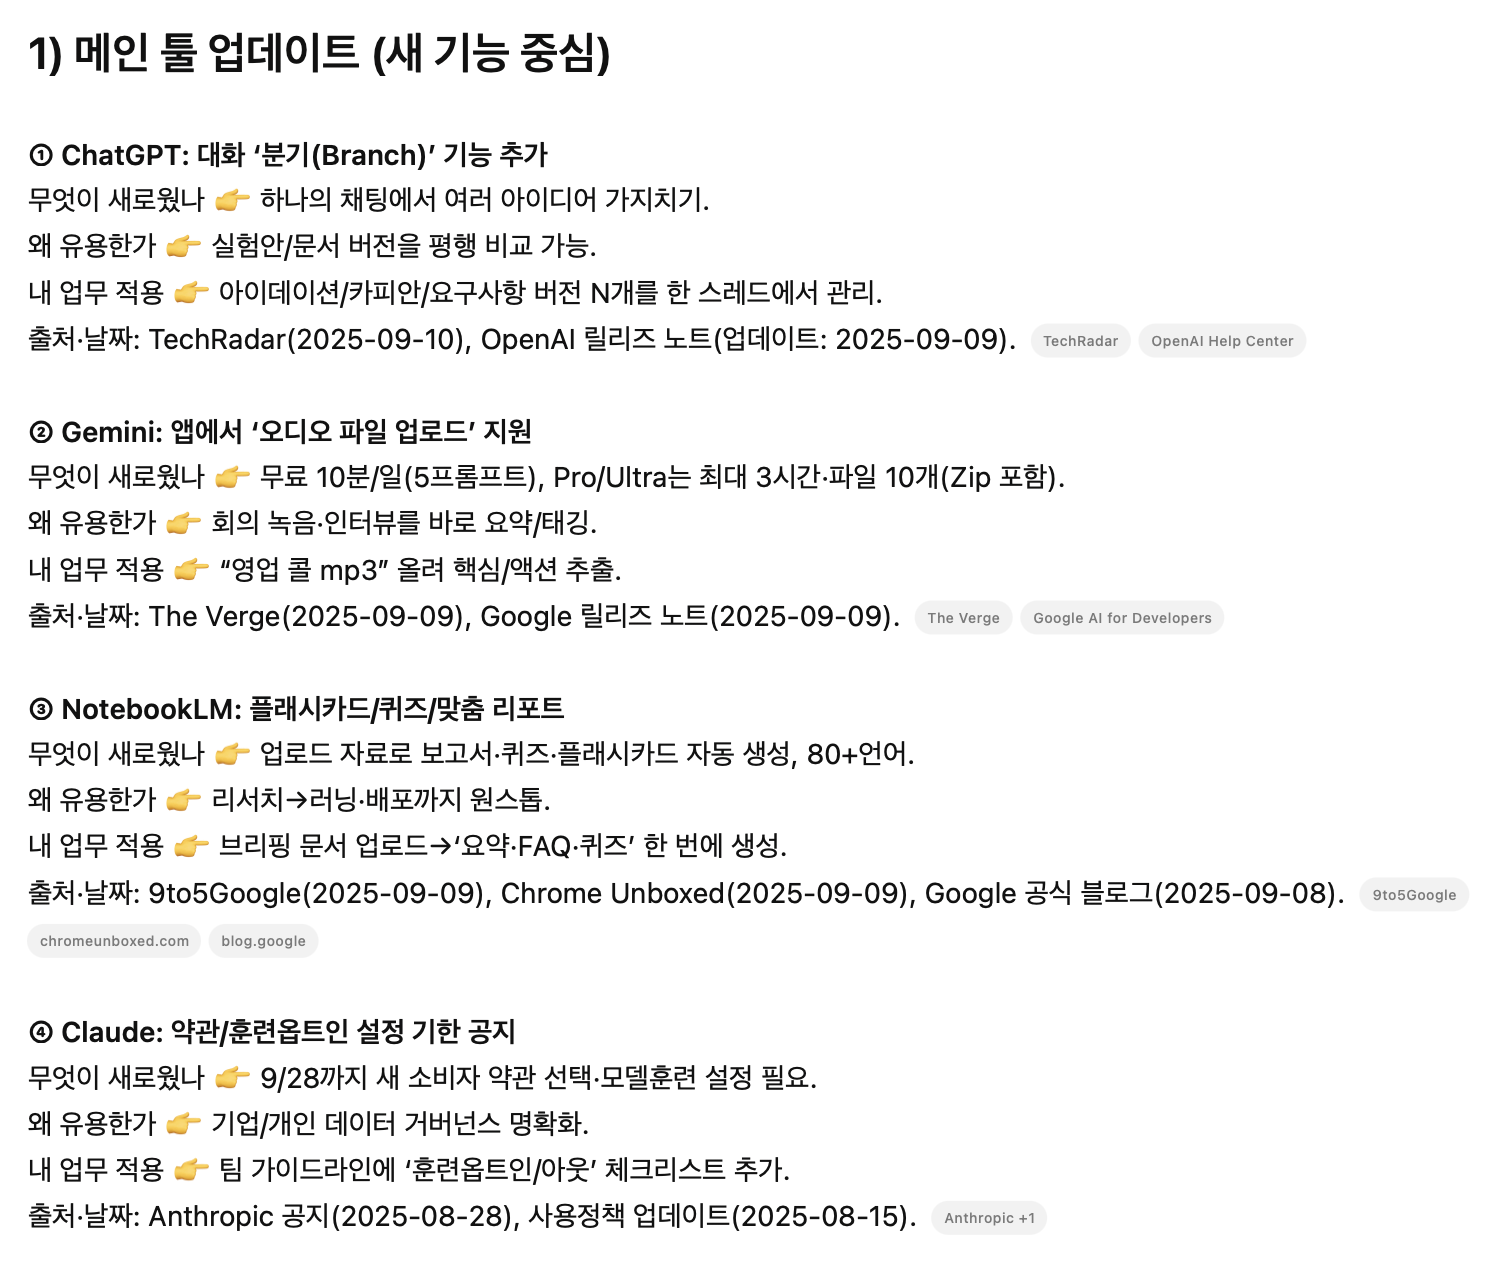Click pointing-hand emoji in Claude '무엇이 새로웠나' line
Viewport: 1512px width, 1264px height.
pos(232,1078)
